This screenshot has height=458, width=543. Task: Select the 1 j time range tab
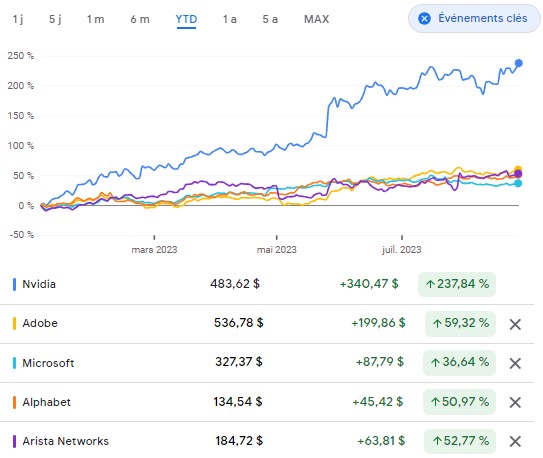(18, 19)
